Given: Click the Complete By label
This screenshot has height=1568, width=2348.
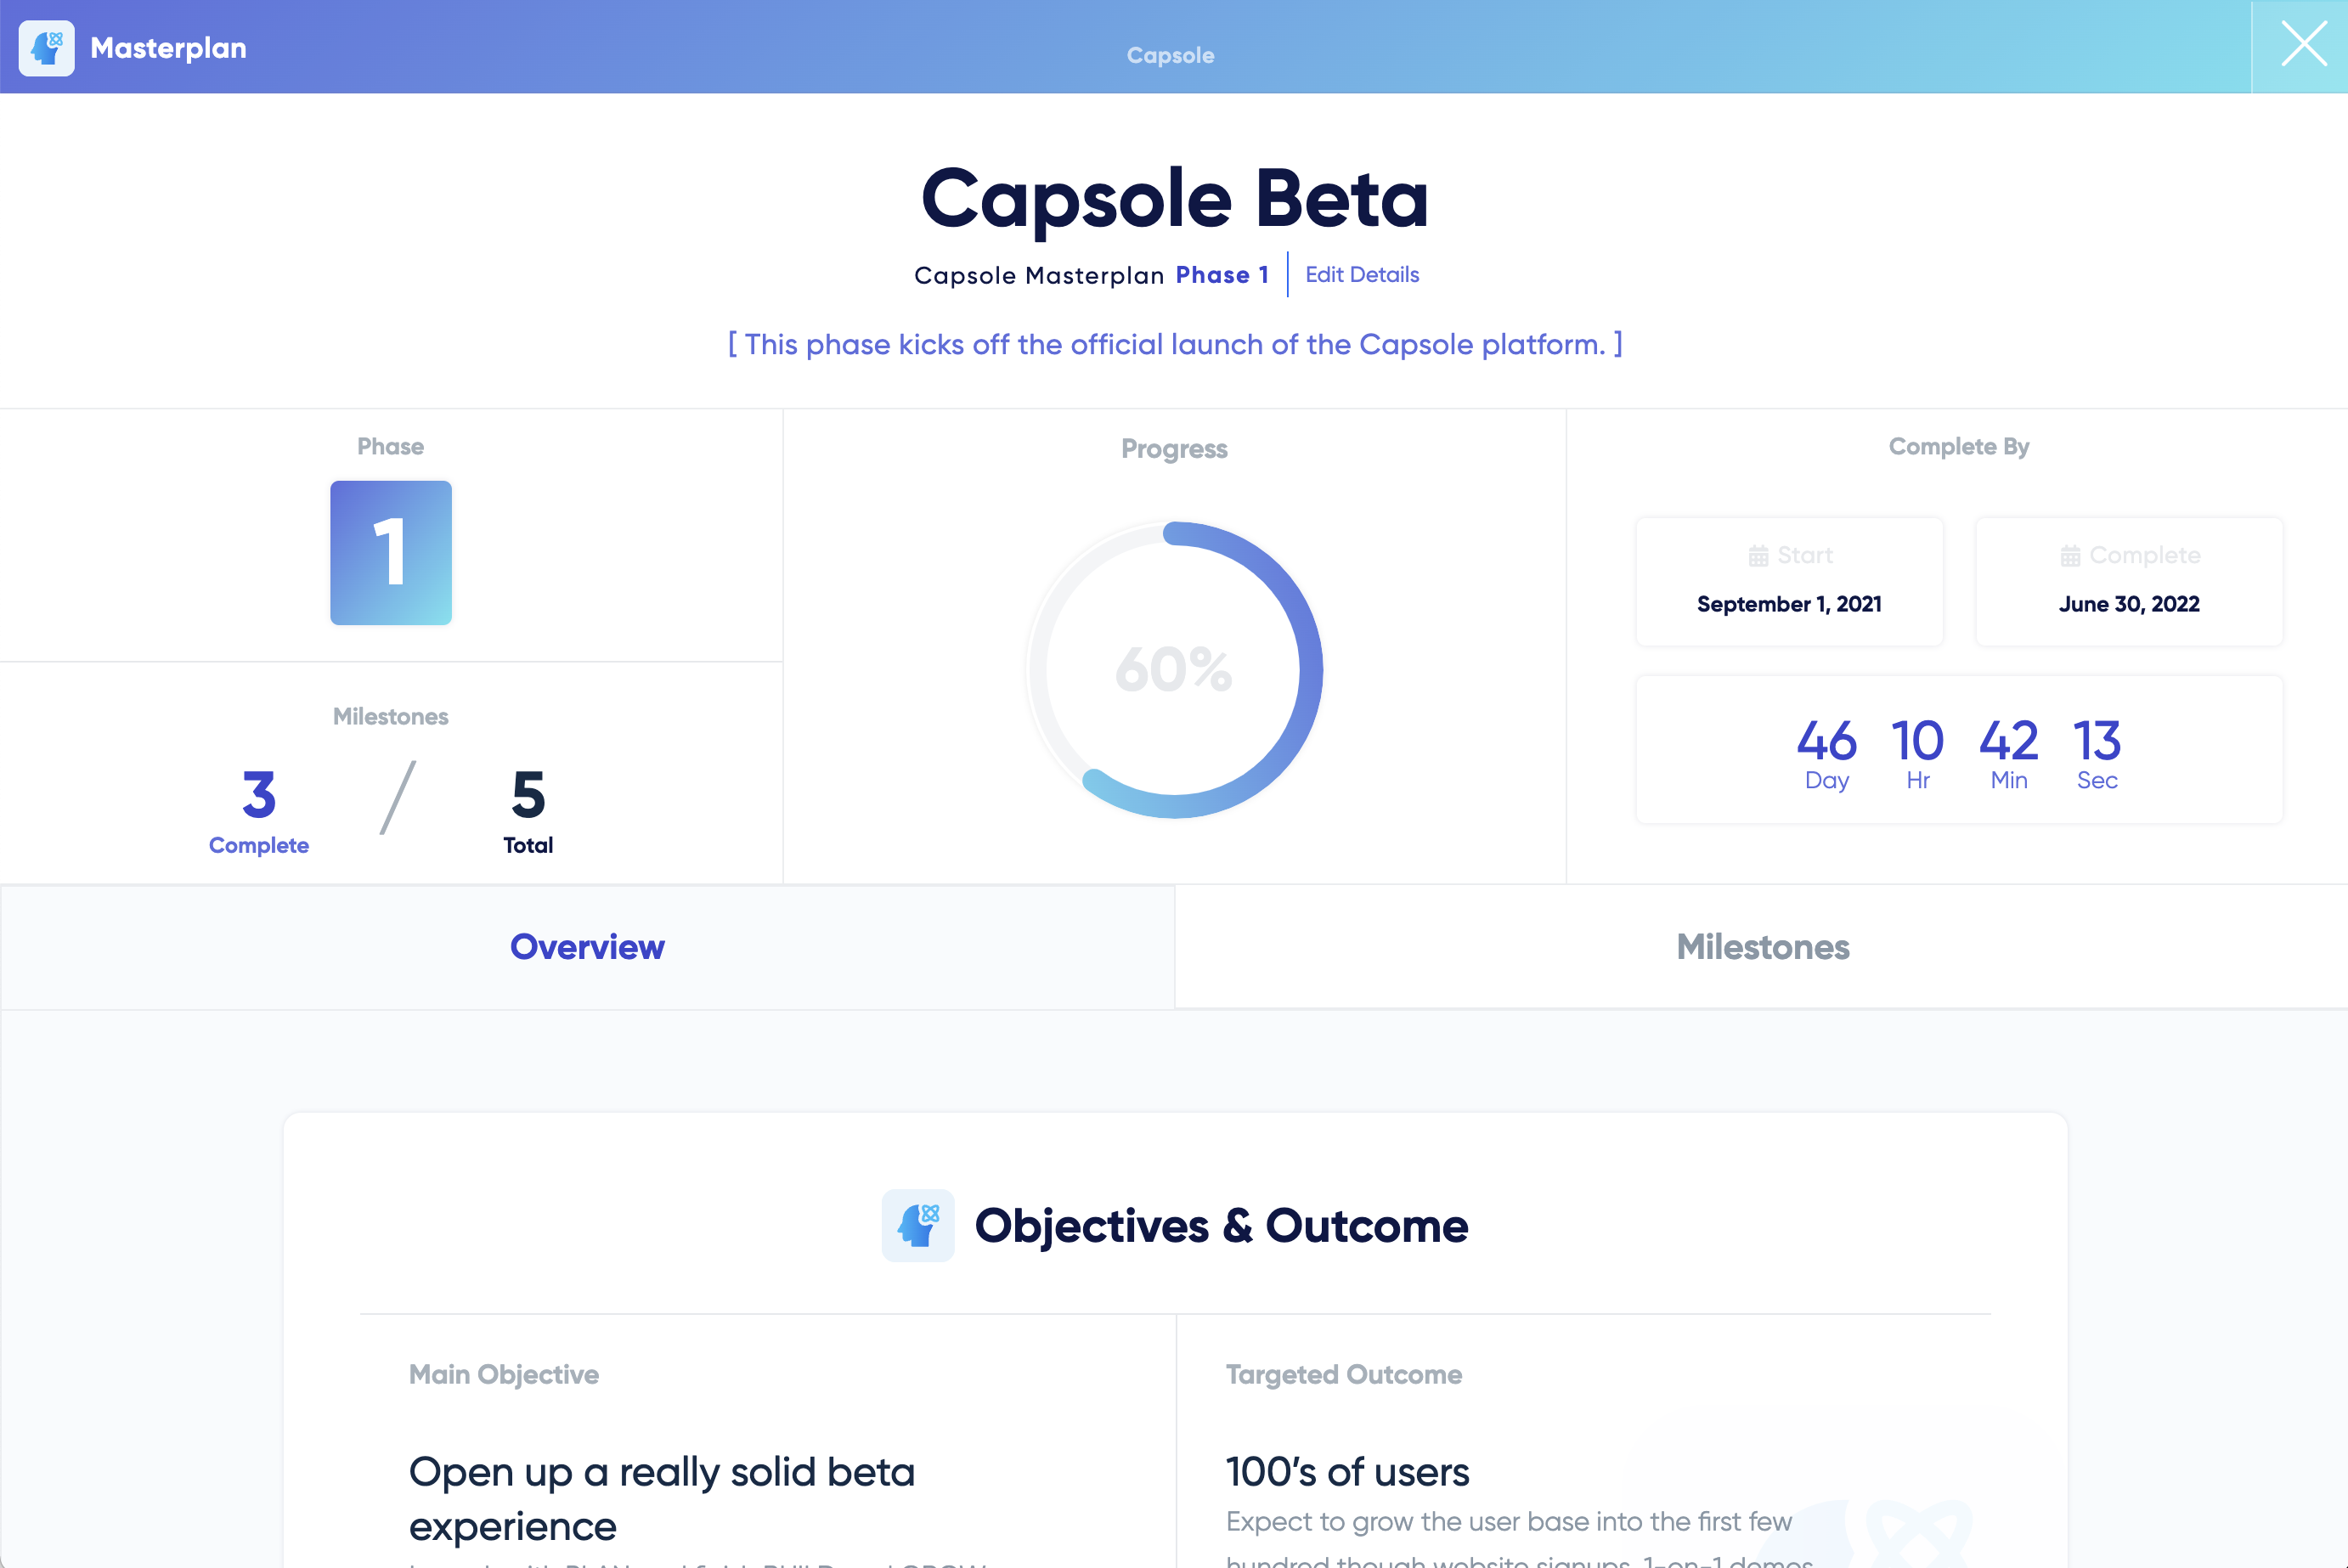Looking at the screenshot, I should click(x=1958, y=447).
